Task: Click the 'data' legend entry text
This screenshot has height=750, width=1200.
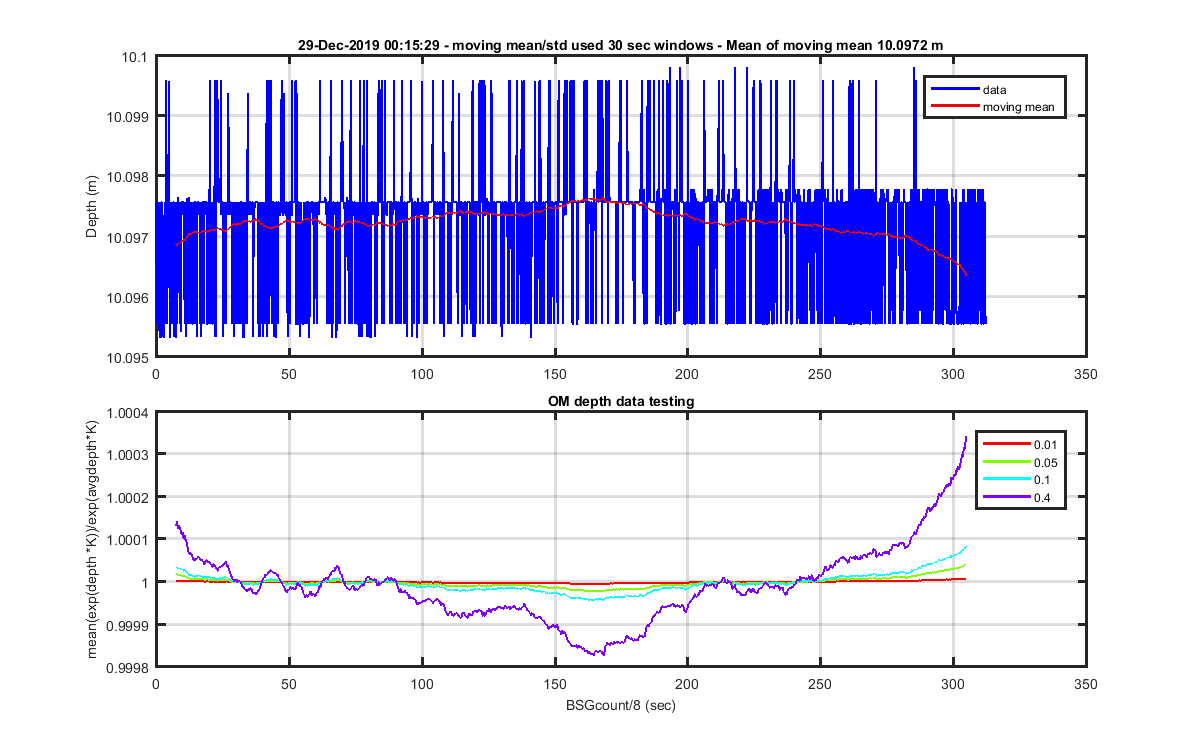Action: coord(994,90)
